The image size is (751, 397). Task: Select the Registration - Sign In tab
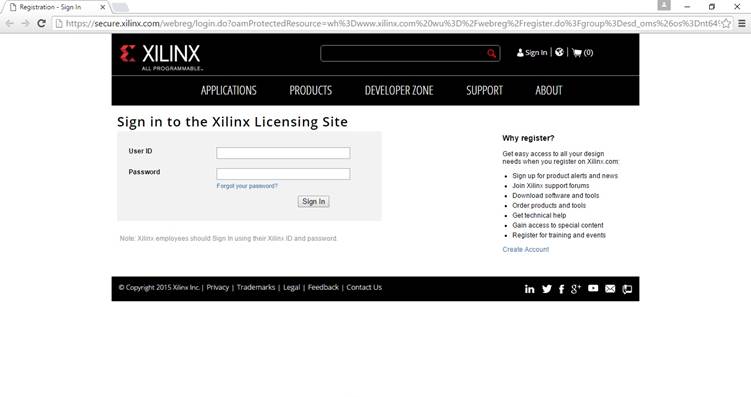tap(55, 7)
